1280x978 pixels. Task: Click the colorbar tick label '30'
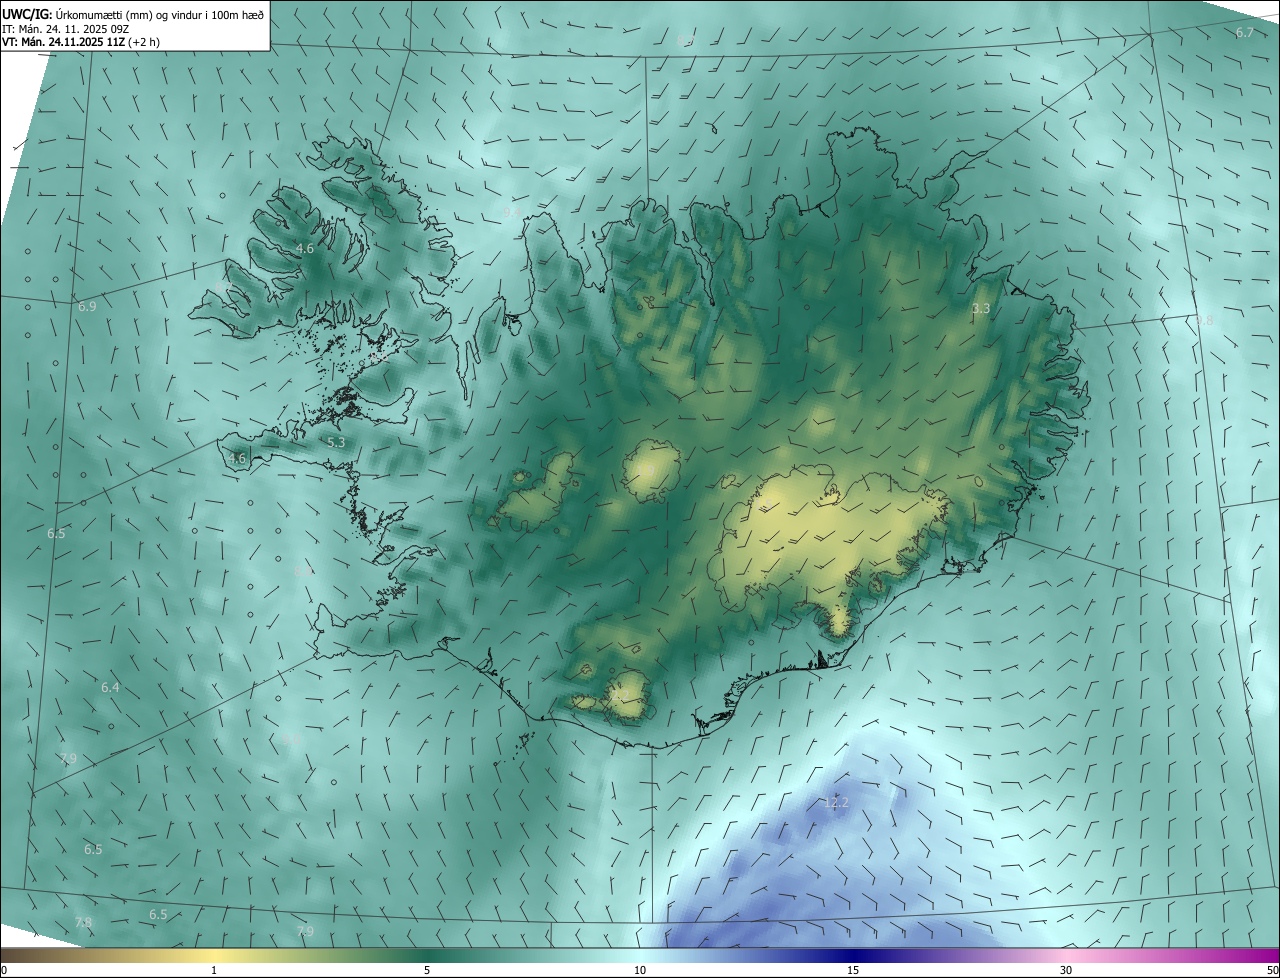[1066, 970]
